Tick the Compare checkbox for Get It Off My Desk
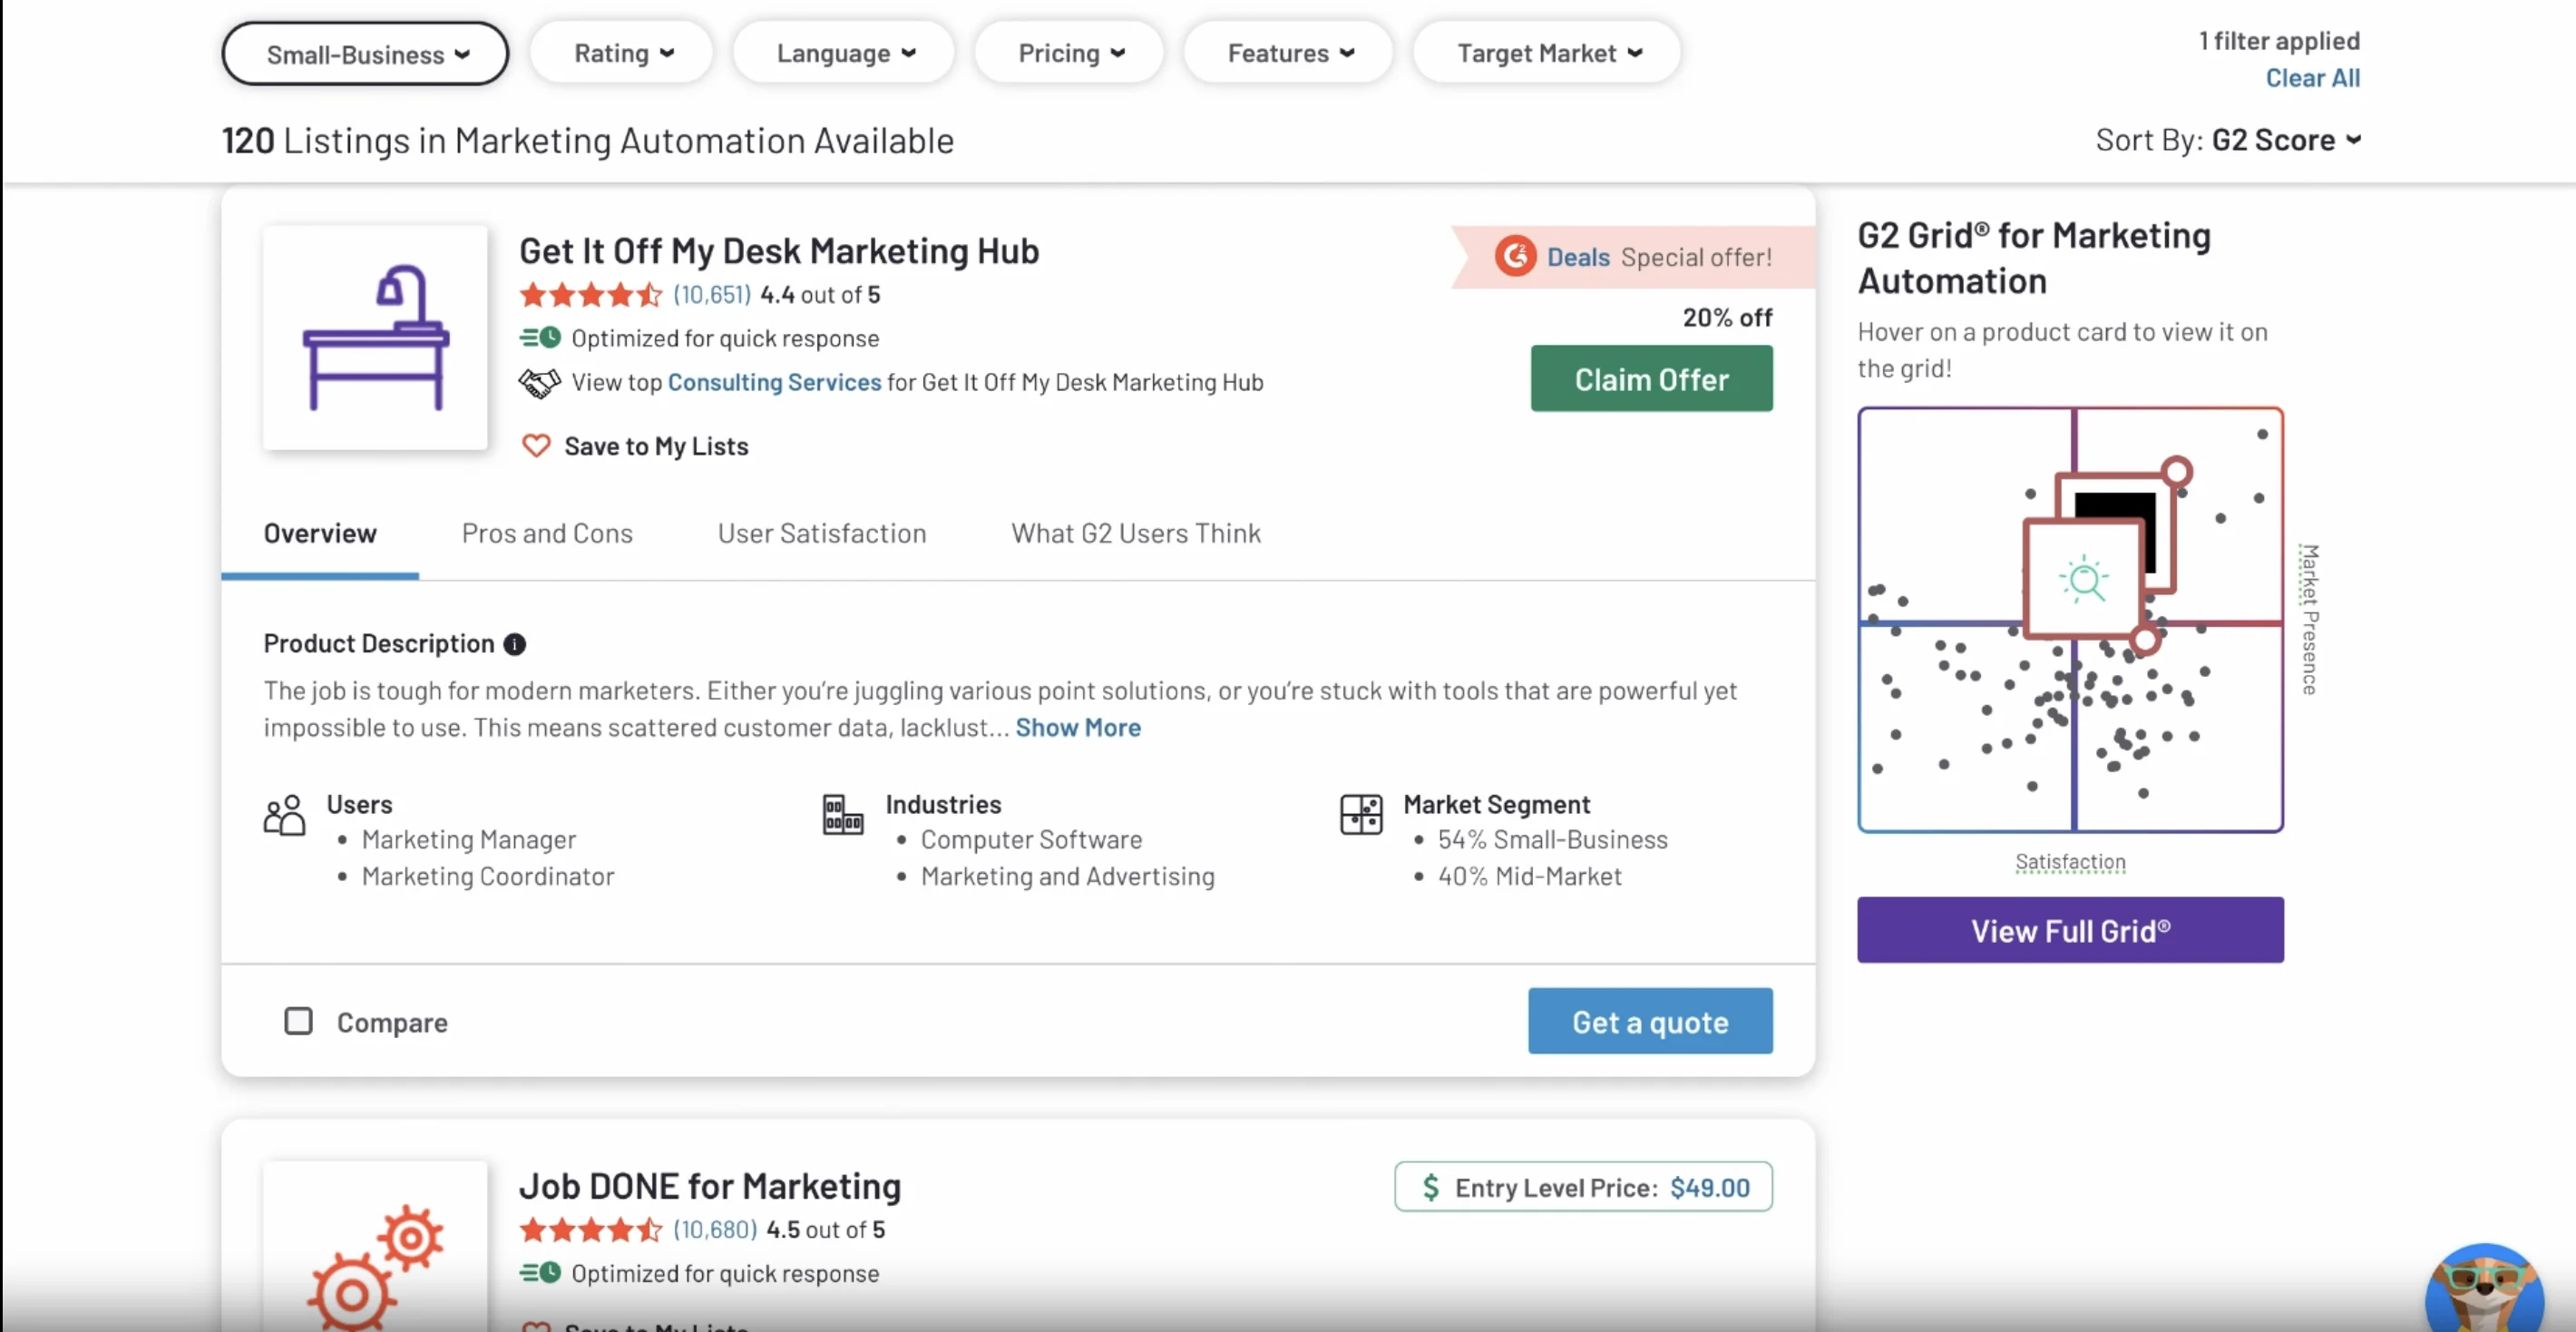Image resolution: width=2576 pixels, height=1332 pixels. (x=298, y=1021)
